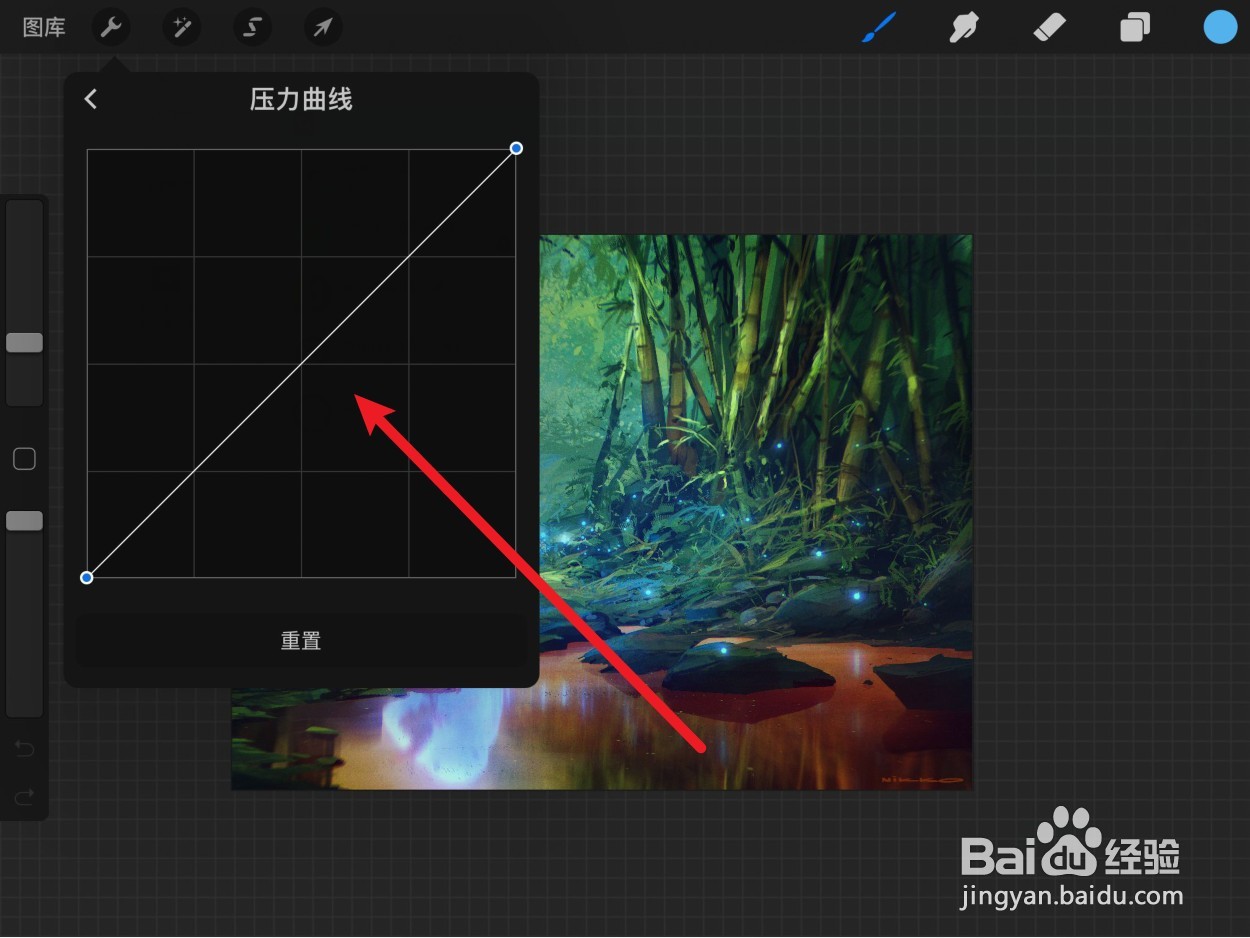Open the Adjustments magic wand menu
The image size is (1250, 938).
coord(182,27)
